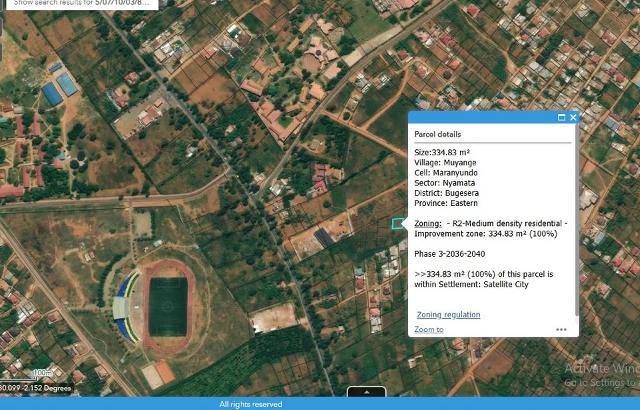640x410 pixels.
Task: Click the coordinates readout showing '-2.152 Degrees'
Action: point(36,388)
